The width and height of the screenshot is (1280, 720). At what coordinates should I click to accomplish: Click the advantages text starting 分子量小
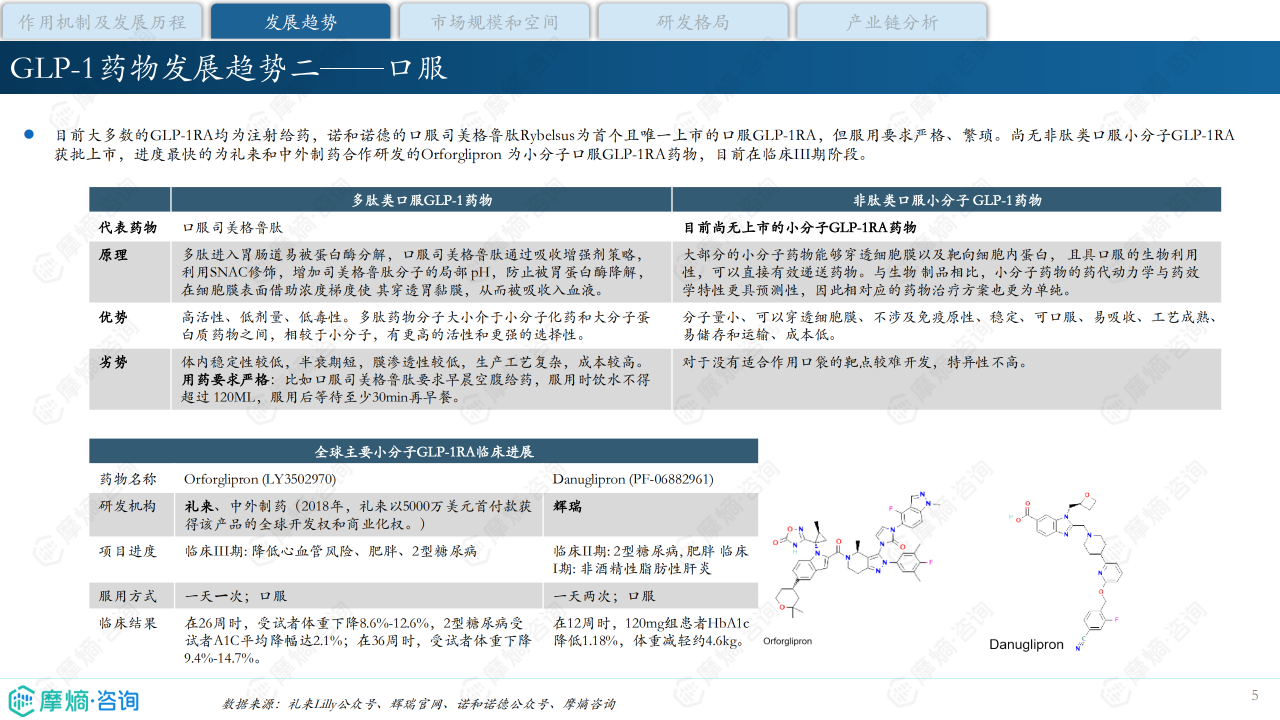(x=949, y=325)
